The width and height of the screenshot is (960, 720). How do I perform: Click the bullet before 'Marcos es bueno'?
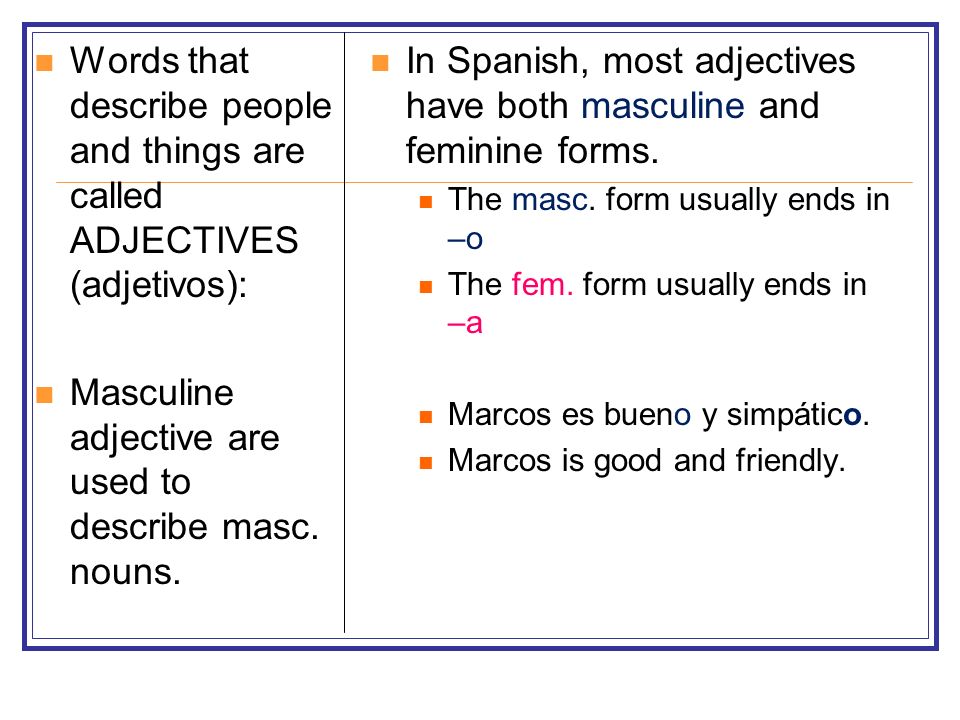426,417
